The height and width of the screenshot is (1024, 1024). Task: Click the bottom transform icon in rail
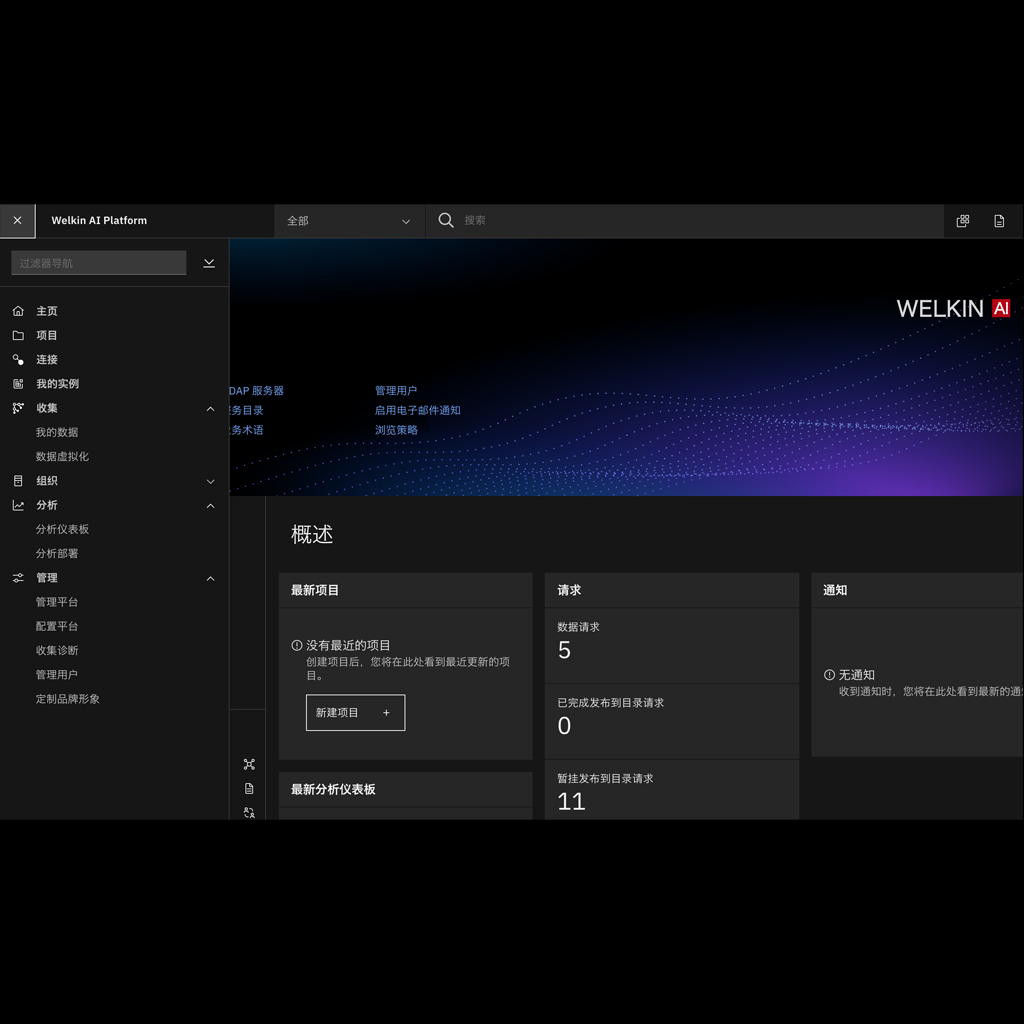point(249,812)
